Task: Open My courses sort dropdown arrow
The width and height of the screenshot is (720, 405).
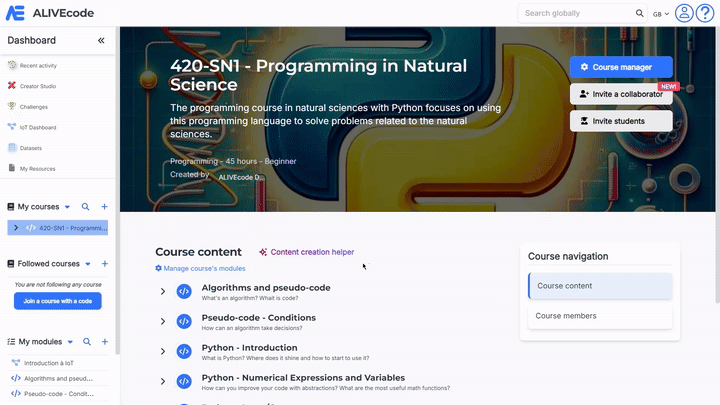Action: point(68,207)
